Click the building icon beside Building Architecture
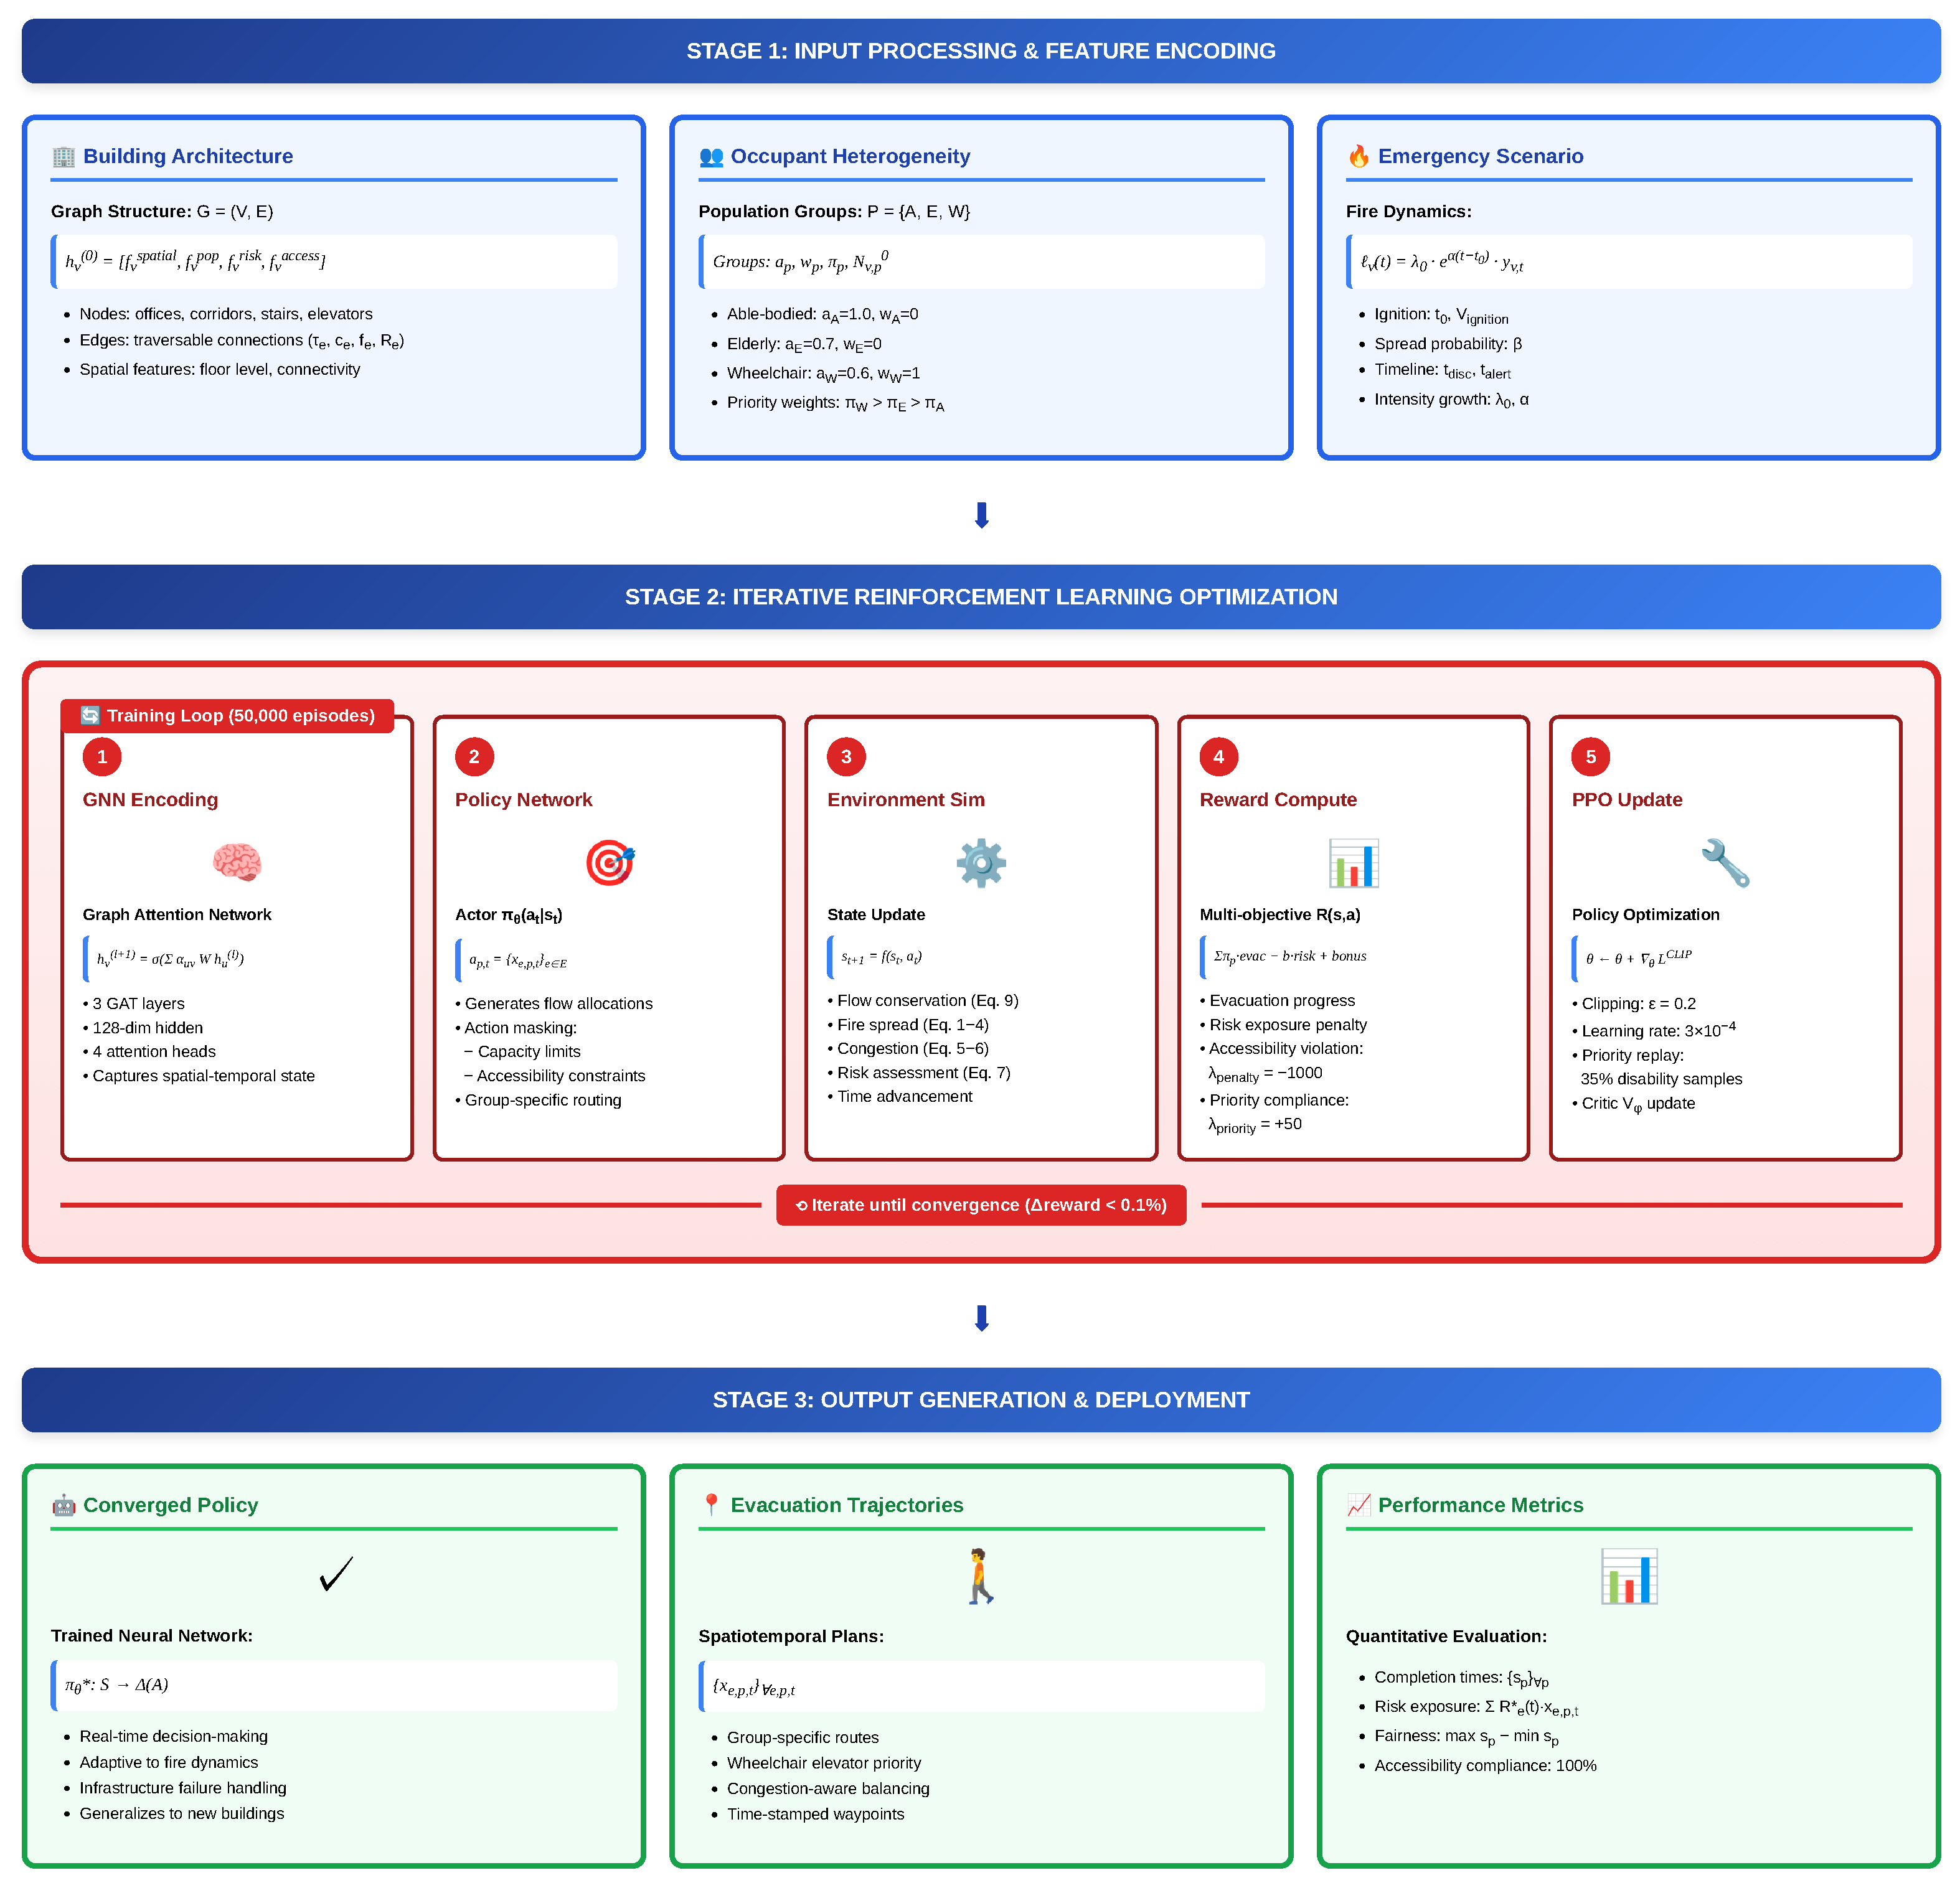Image resolution: width=1960 pixels, height=1888 pixels. tap(63, 156)
